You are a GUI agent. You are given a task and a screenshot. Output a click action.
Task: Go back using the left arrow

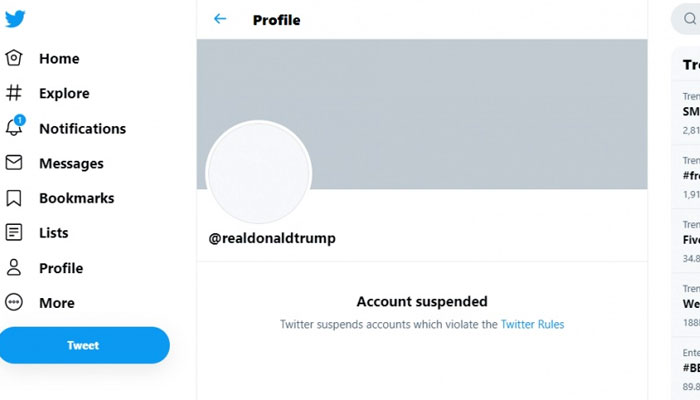point(220,19)
